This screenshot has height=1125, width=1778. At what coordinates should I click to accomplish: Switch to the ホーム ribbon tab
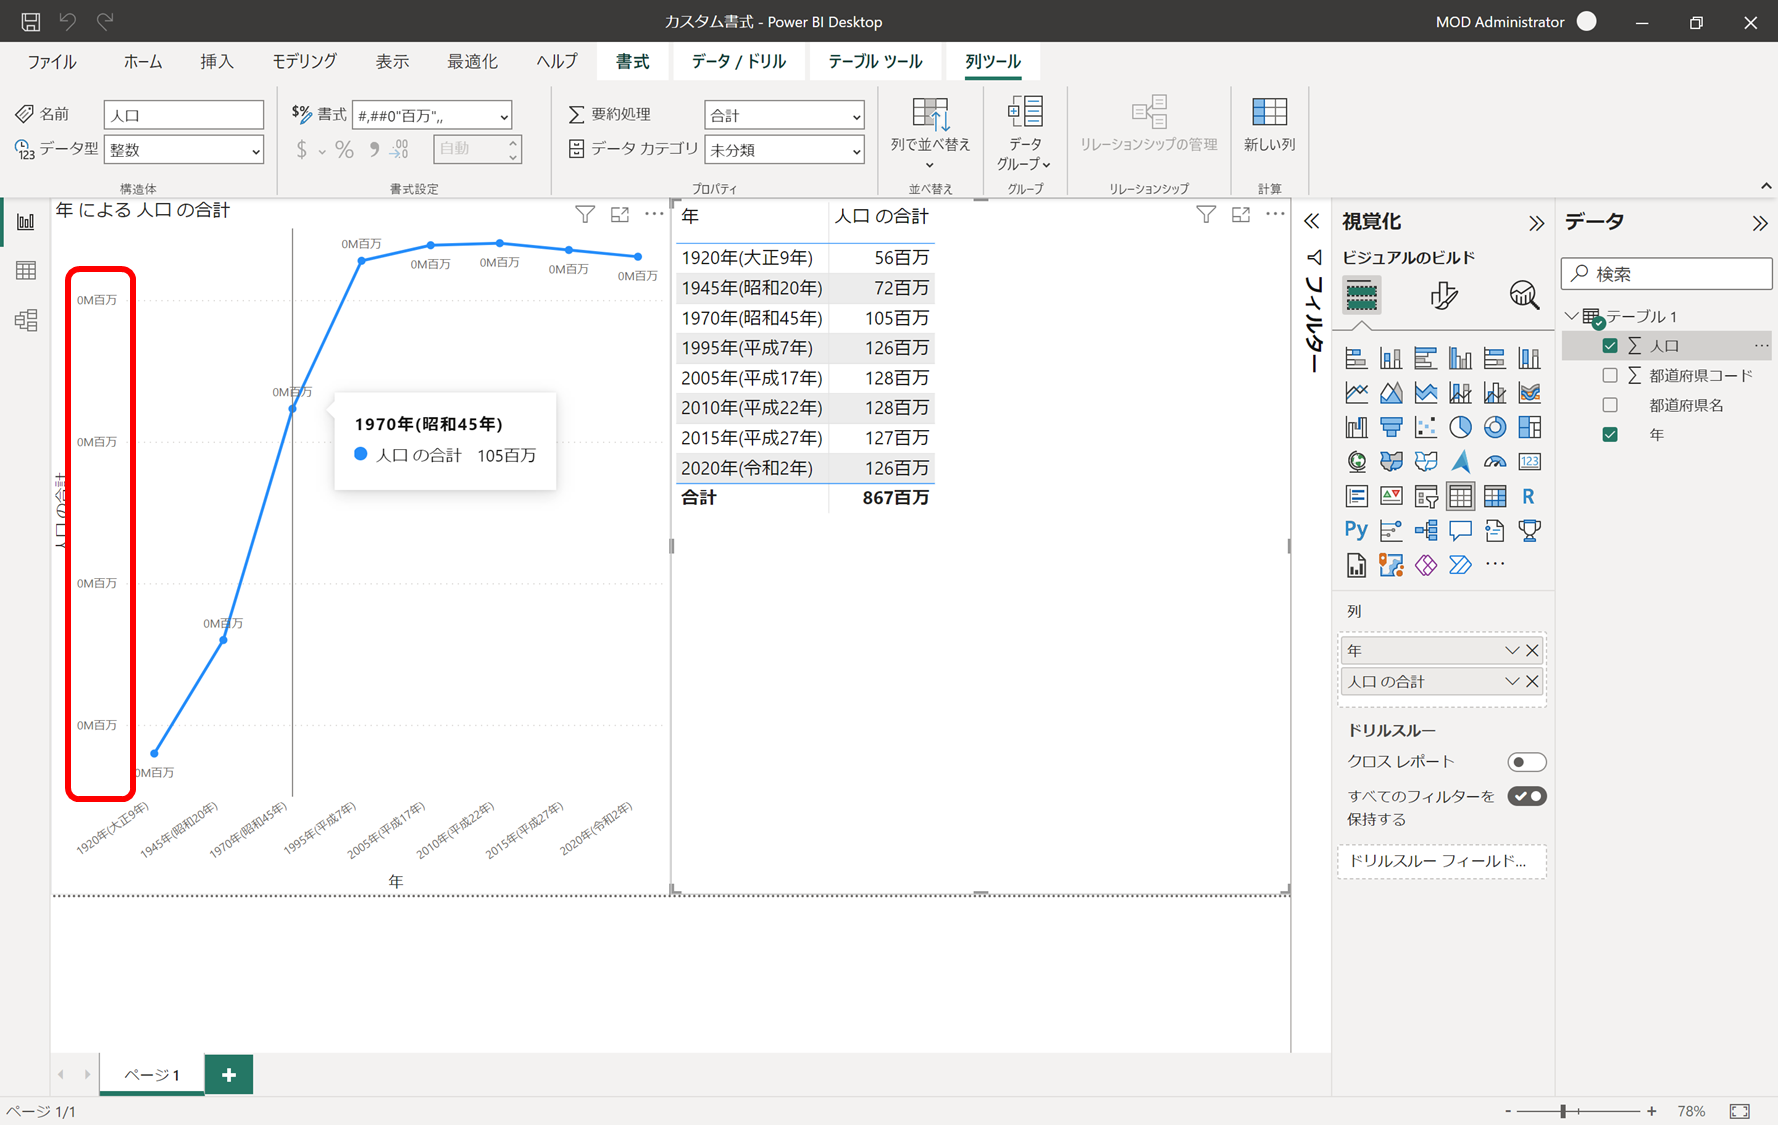point(142,61)
